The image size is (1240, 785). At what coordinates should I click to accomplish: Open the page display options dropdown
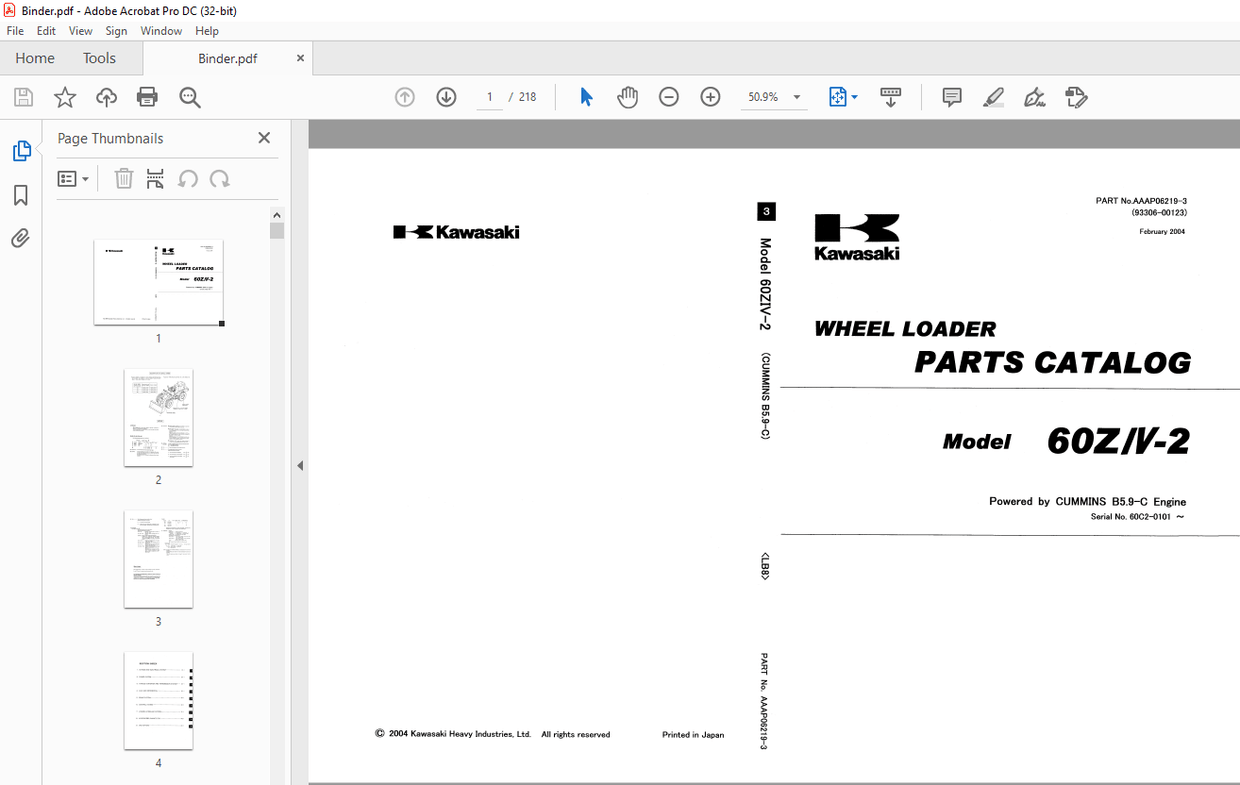click(x=843, y=96)
